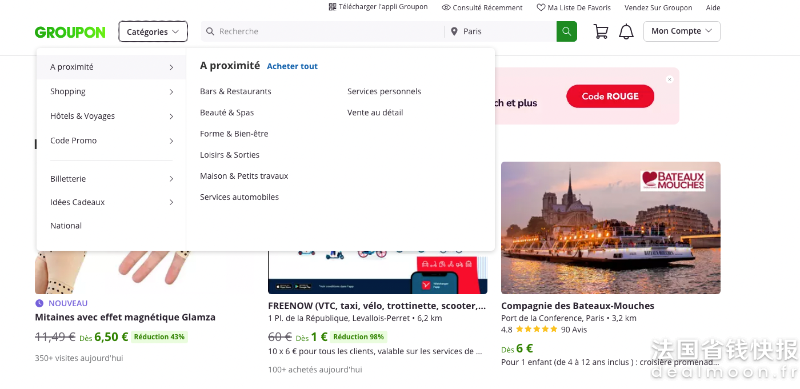Click the magnifier icon in Recherche field
Screen dimensions: 800x389
210,32
